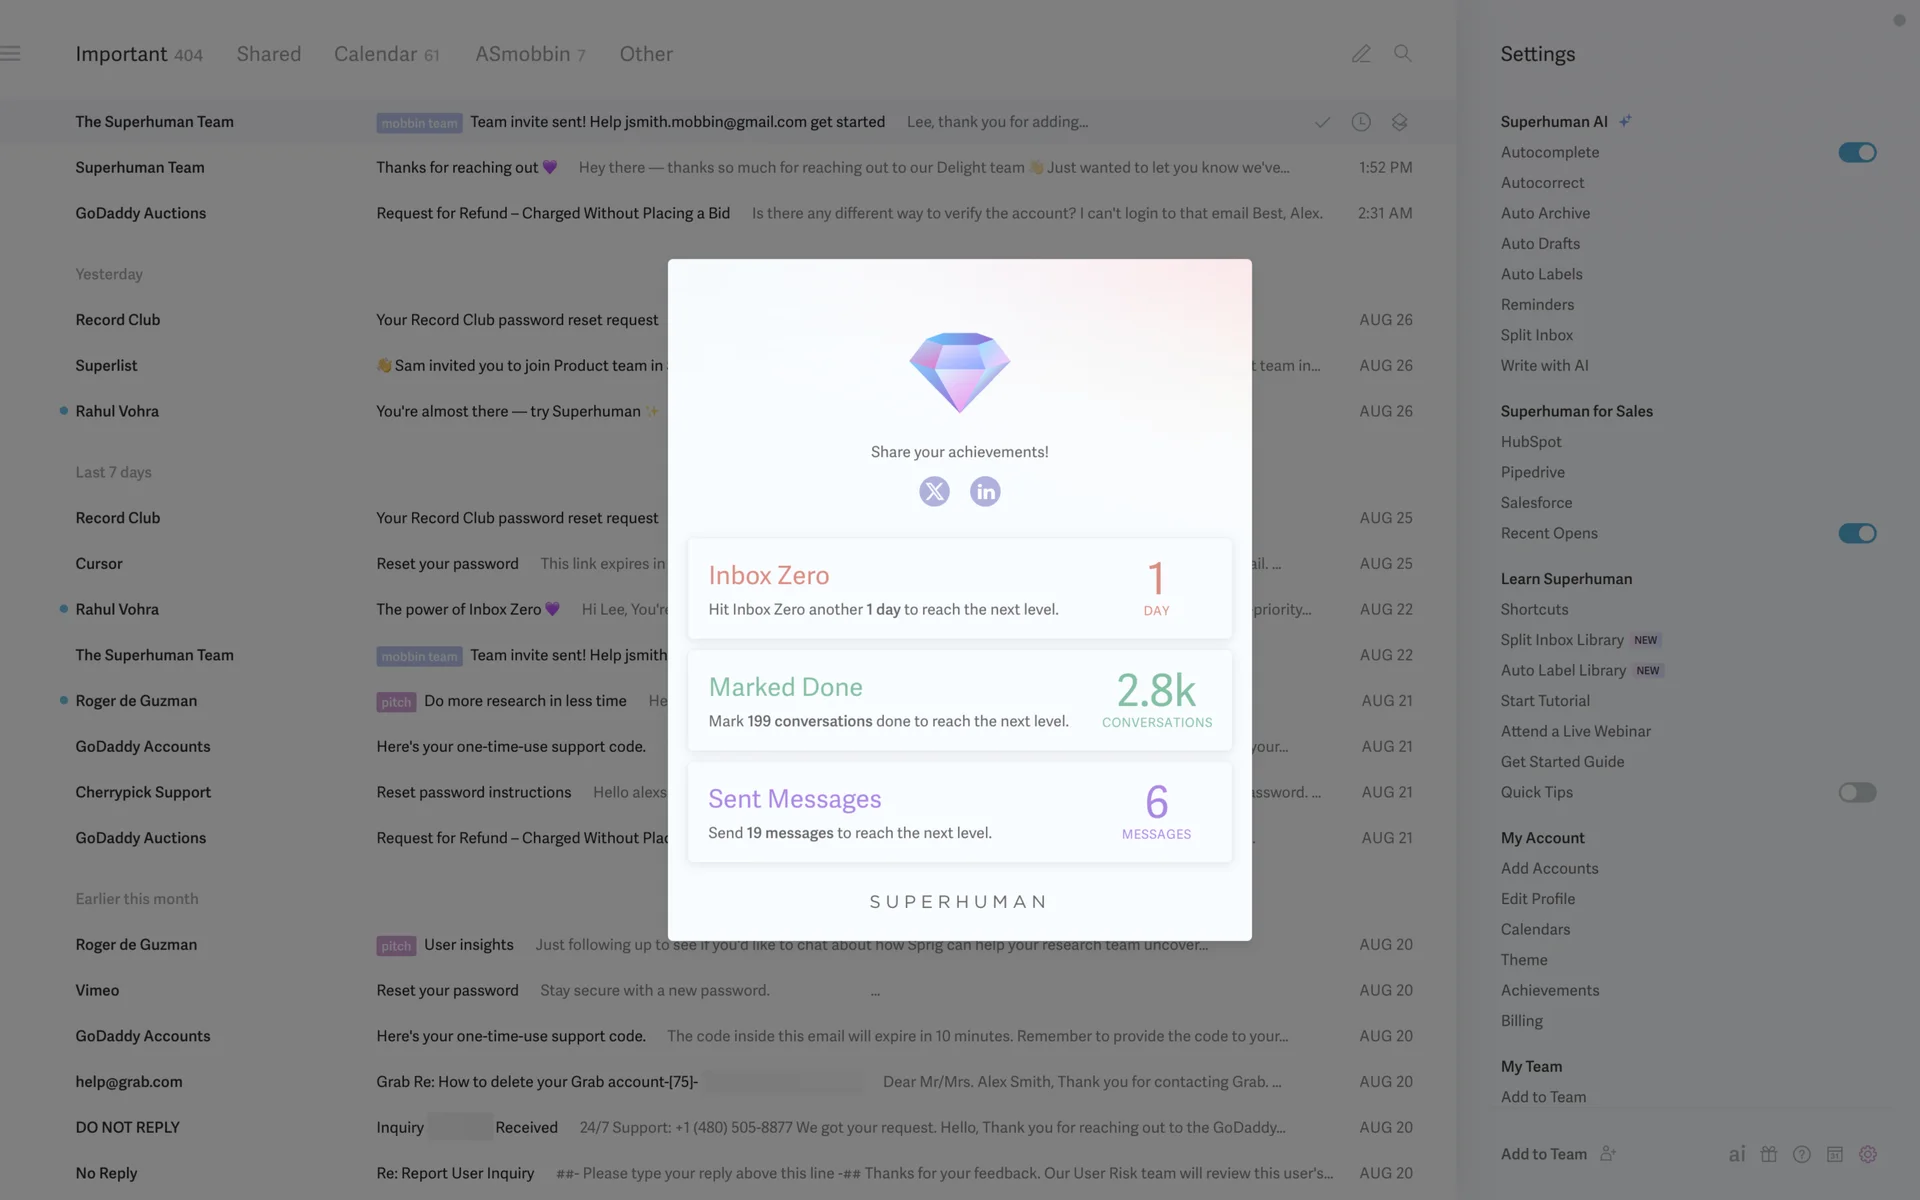The width and height of the screenshot is (1920, 1200).
Task: Open the Split Inbox Library link
Action: [x=1561, y=640]
